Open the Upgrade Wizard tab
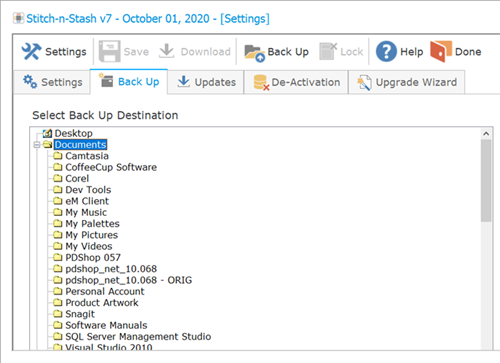 (407, 82)
